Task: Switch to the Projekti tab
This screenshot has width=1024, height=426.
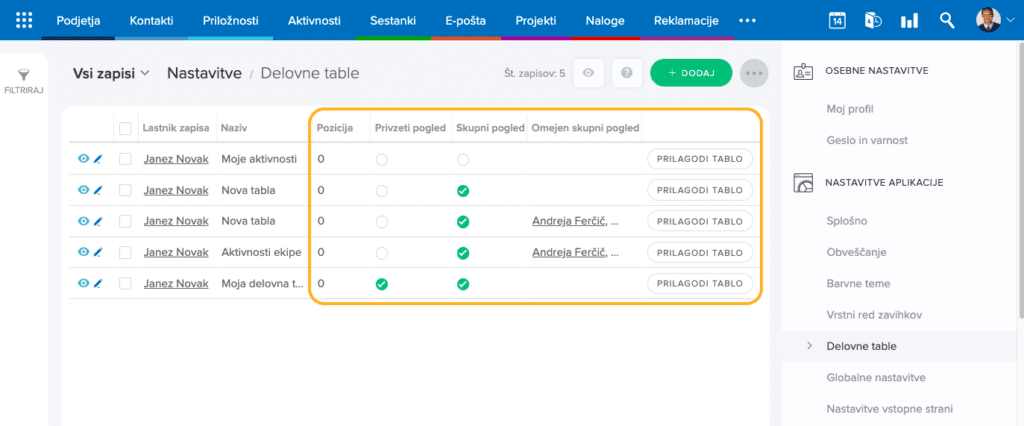Action: [x=536, y=20]
